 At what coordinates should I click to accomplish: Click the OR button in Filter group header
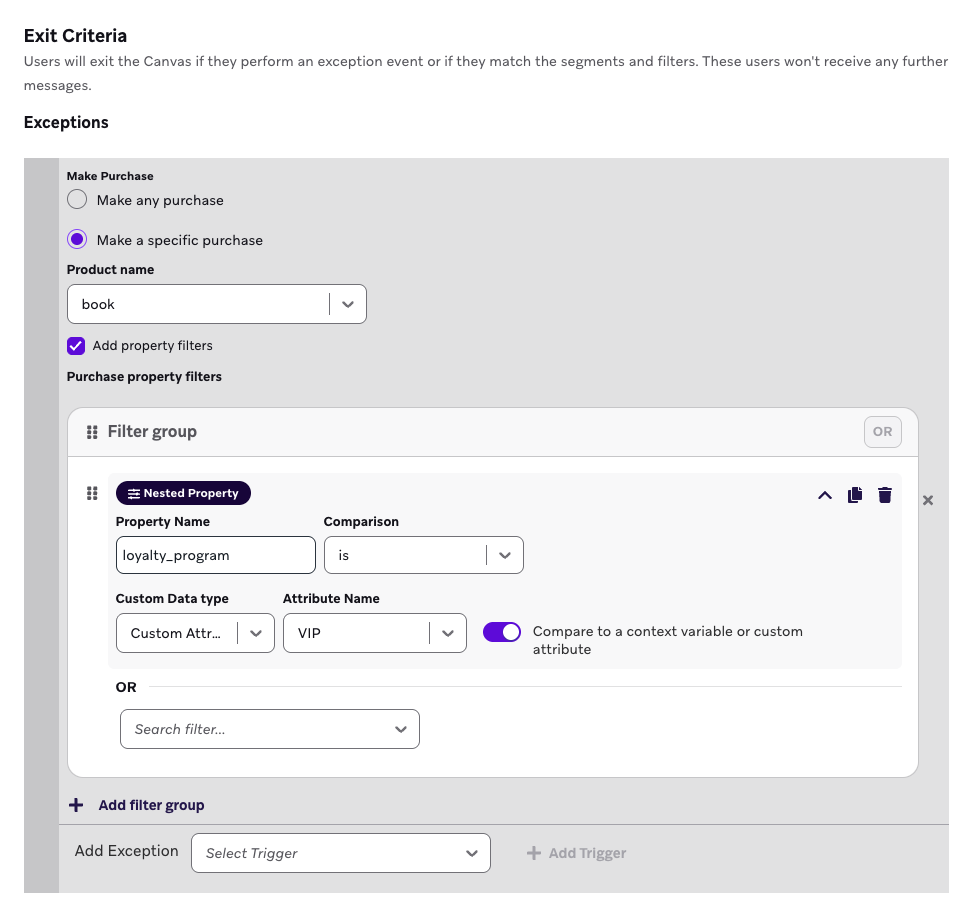pos(882,432)
